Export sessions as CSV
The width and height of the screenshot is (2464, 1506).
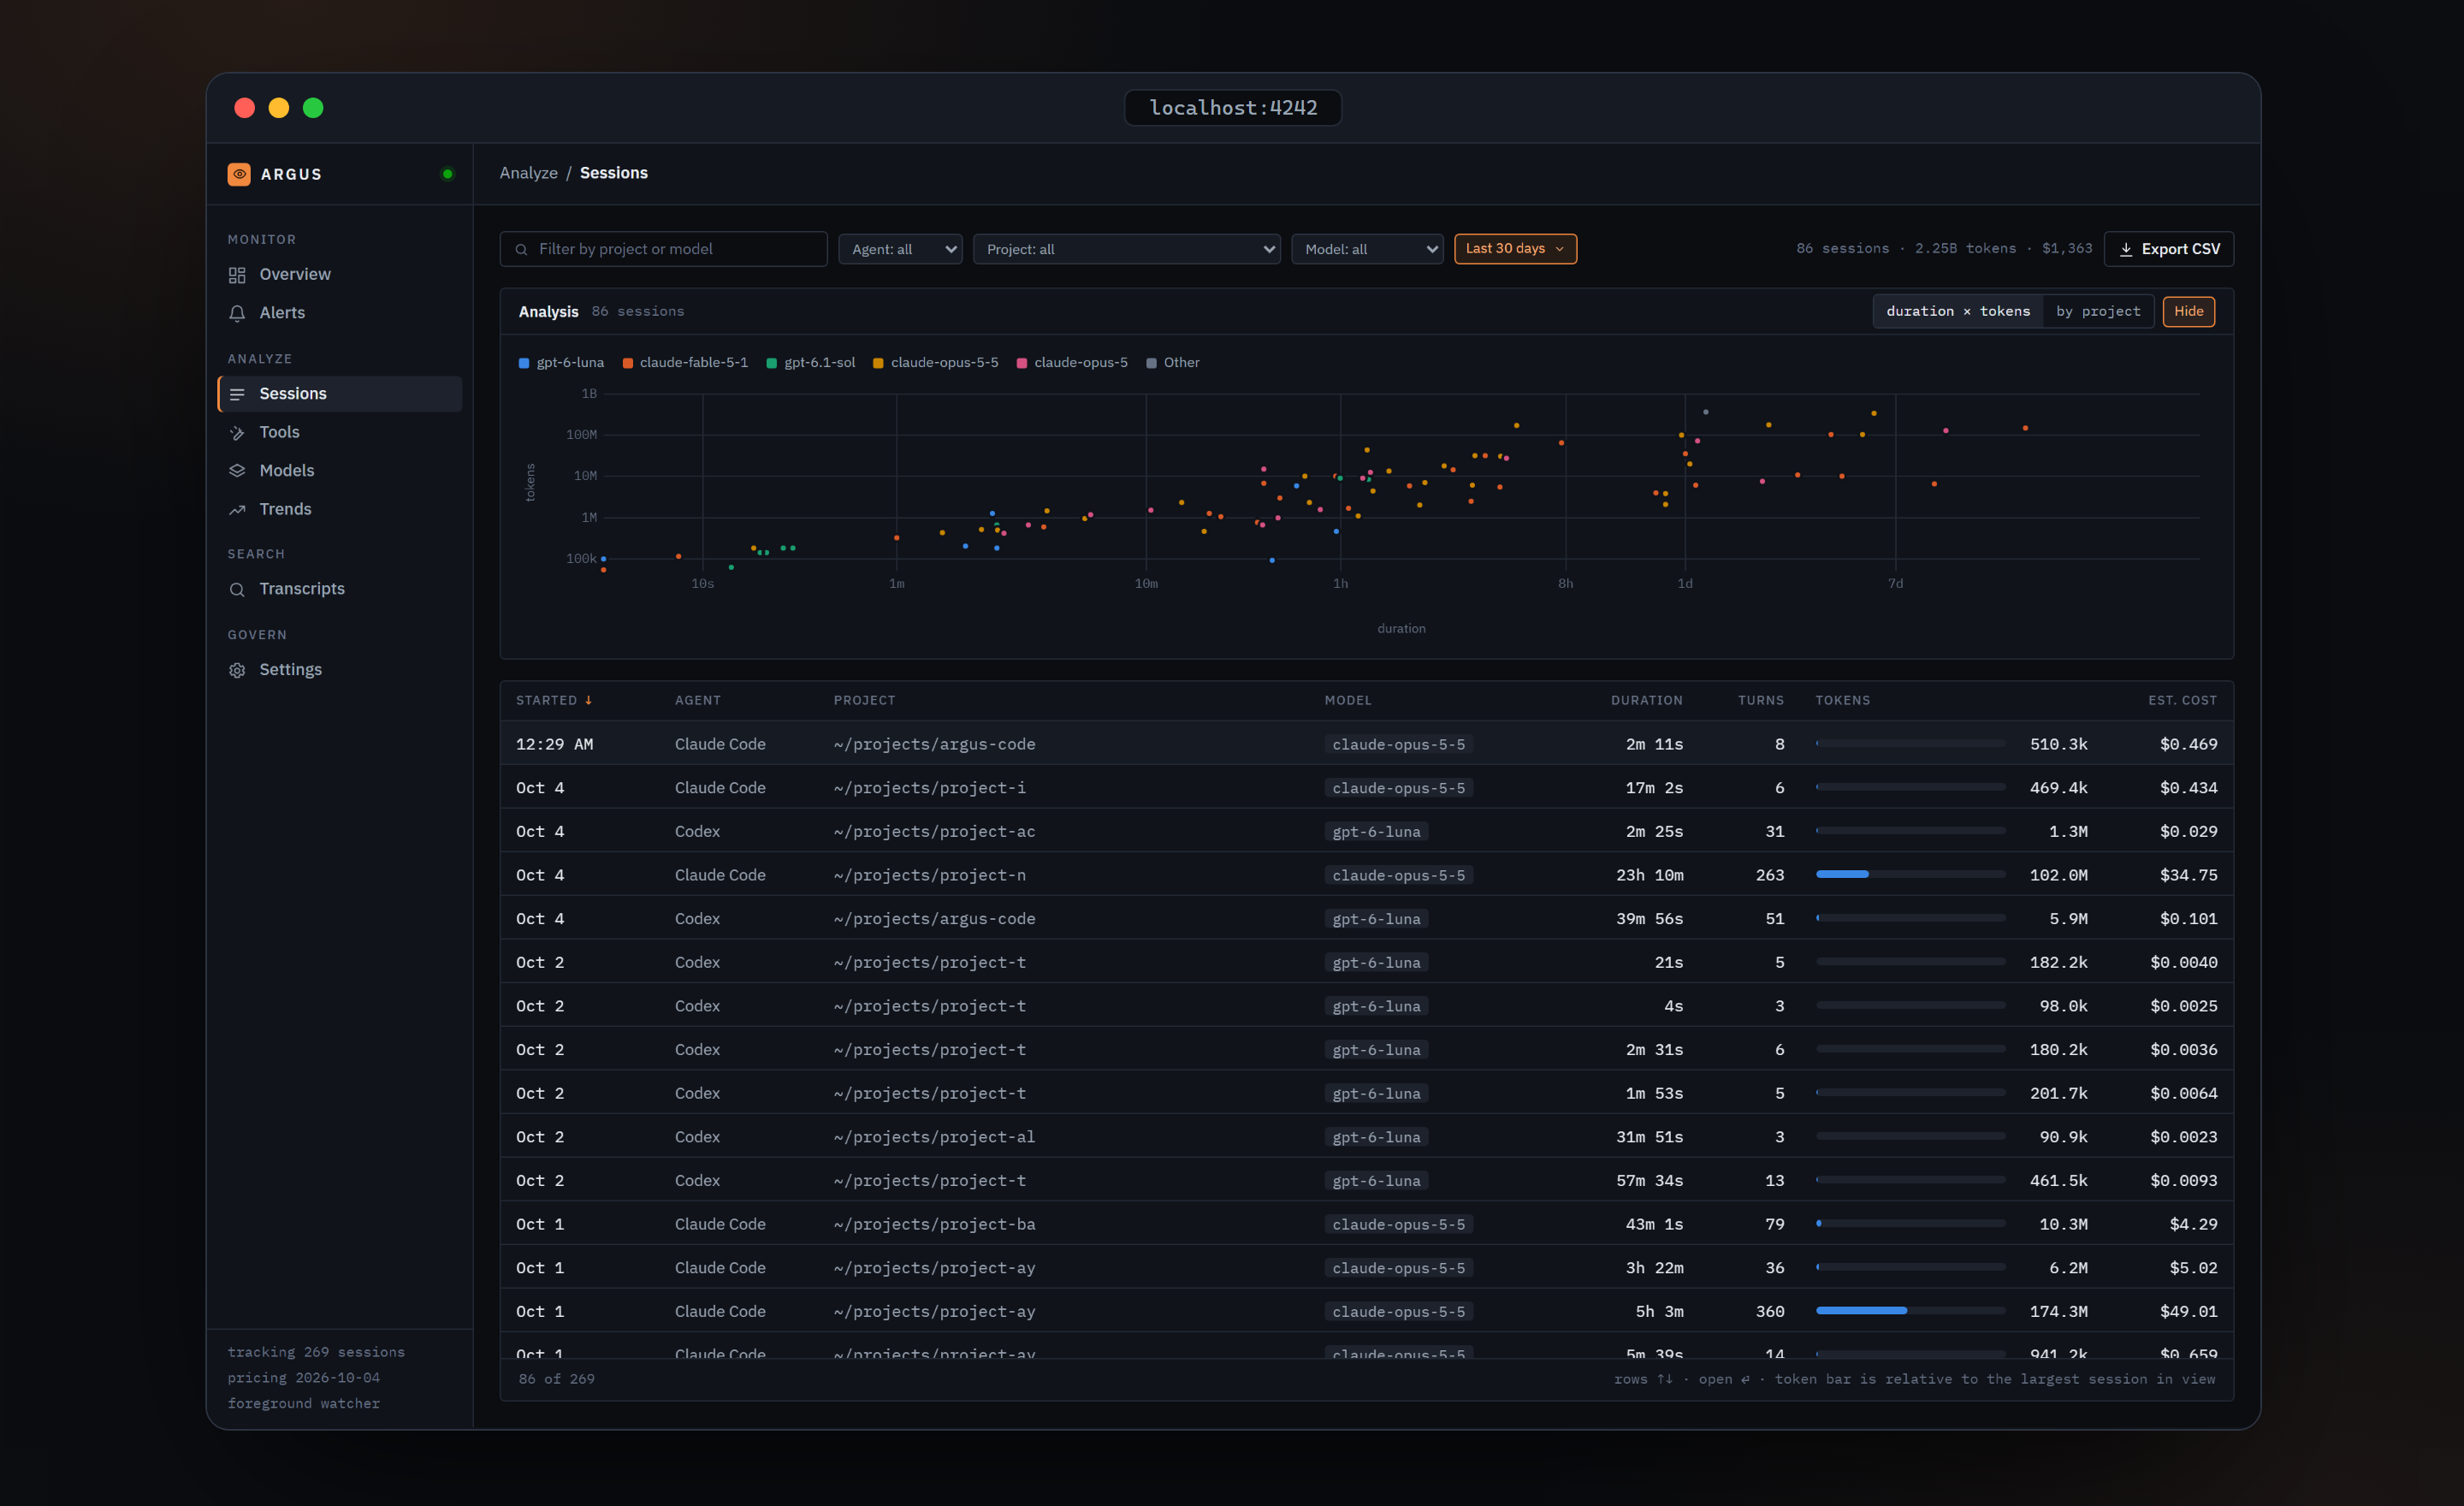2168,249
